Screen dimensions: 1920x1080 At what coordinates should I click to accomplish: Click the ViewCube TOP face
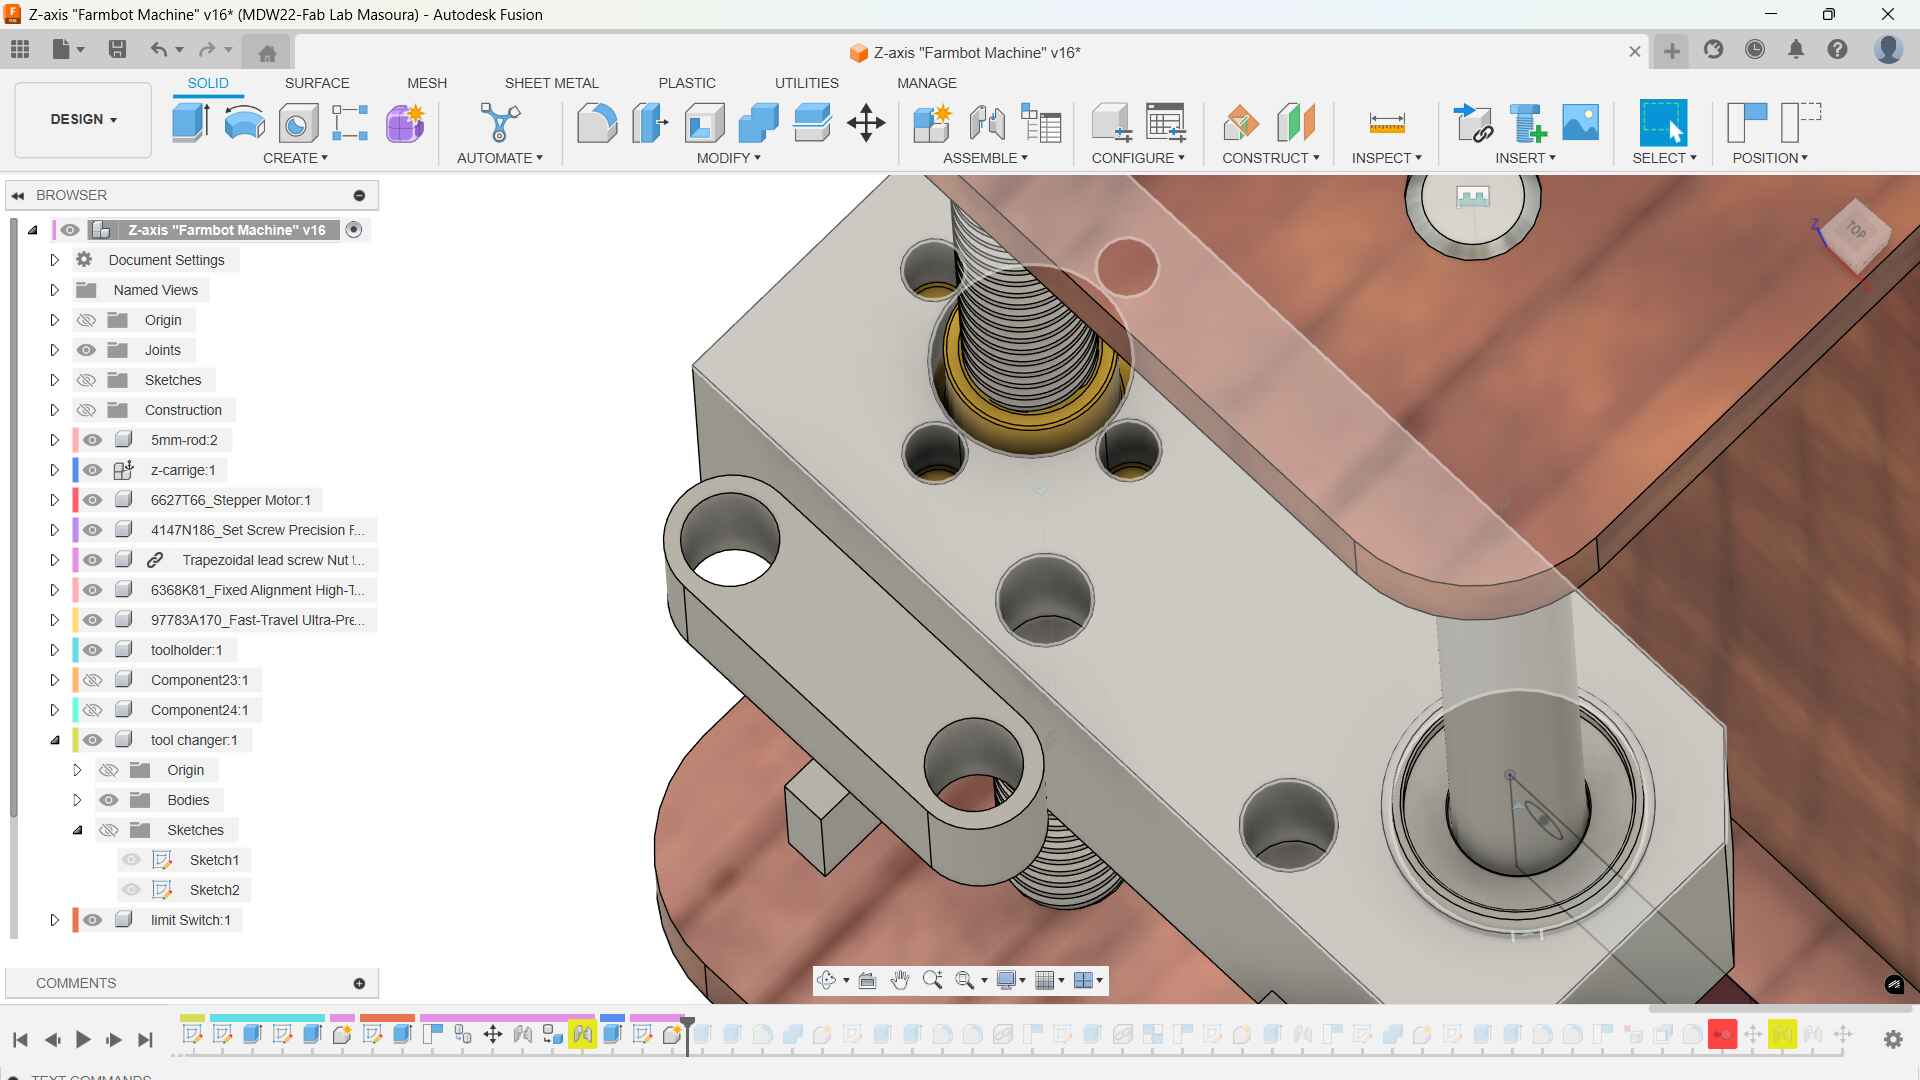tap(1857, 231)
